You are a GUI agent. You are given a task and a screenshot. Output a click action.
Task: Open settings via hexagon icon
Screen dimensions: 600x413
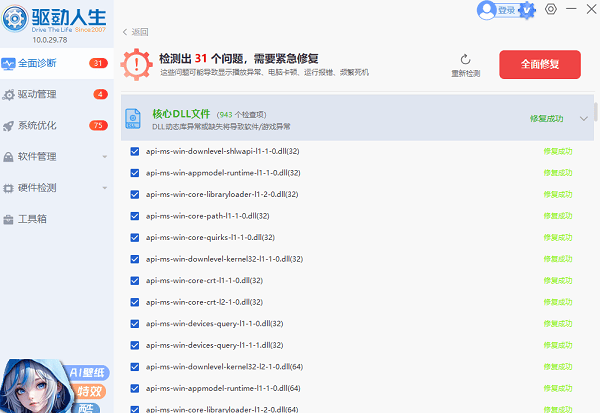(x=551, y=9)
